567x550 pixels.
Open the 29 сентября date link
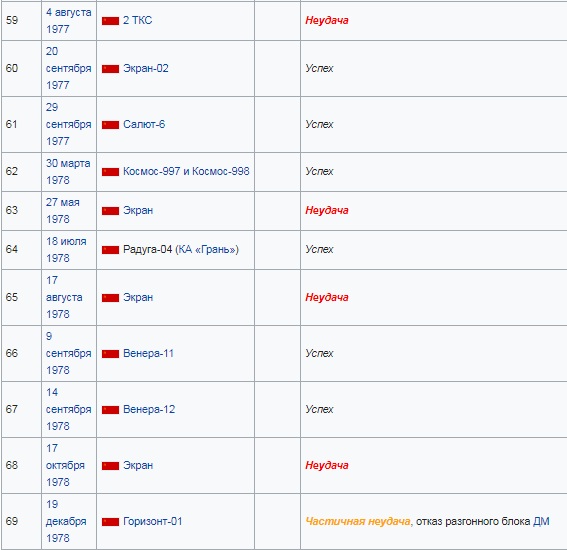68,116
